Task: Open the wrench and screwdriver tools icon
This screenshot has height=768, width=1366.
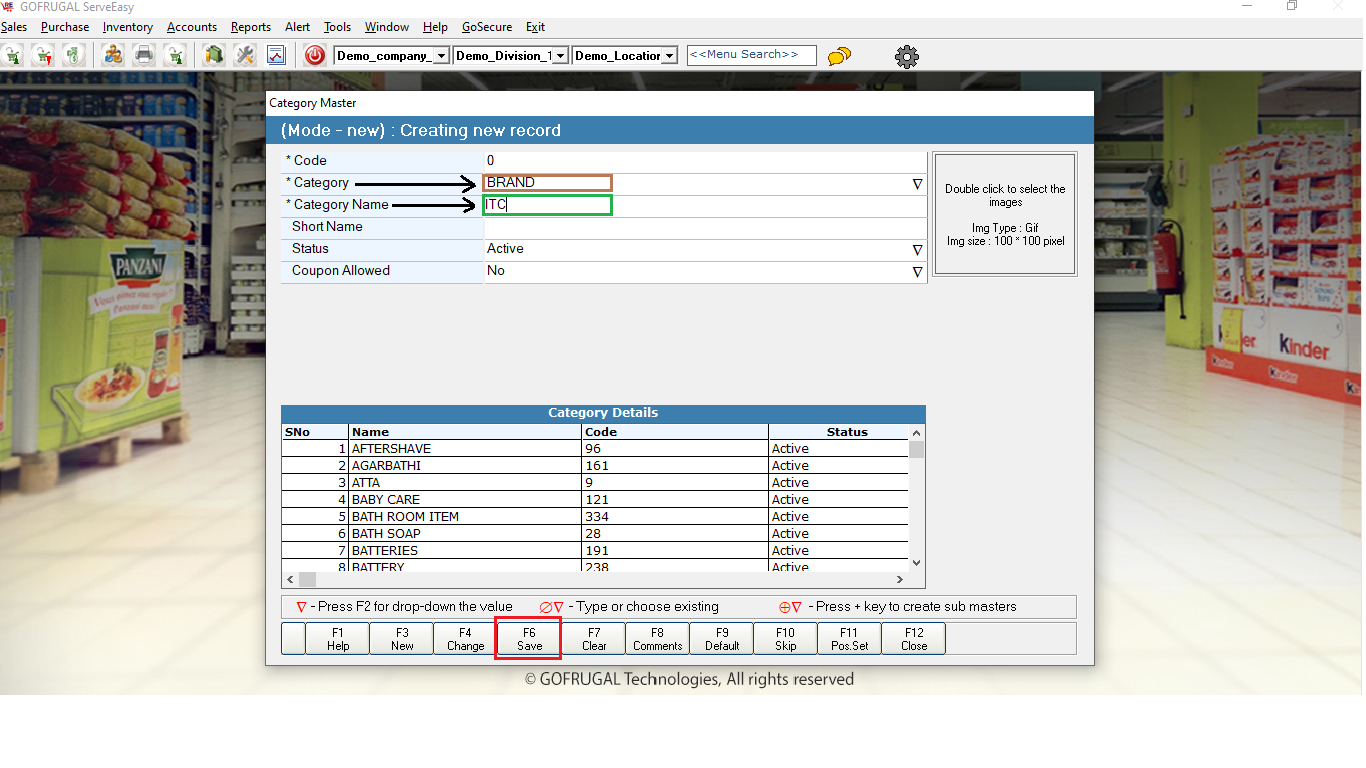Action: [x=244, y=56]
